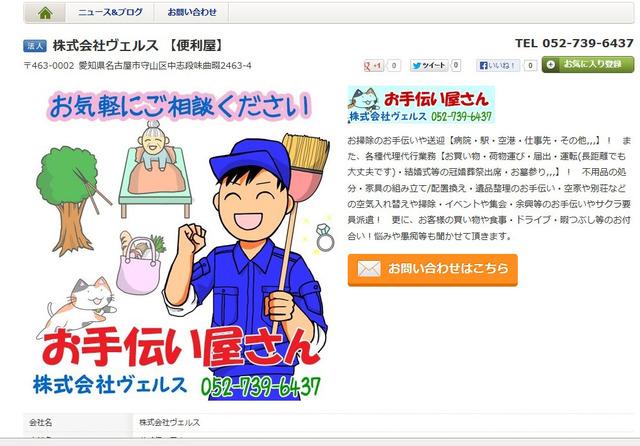Switch to the お問い合わせ tab

tap(191, 13)
